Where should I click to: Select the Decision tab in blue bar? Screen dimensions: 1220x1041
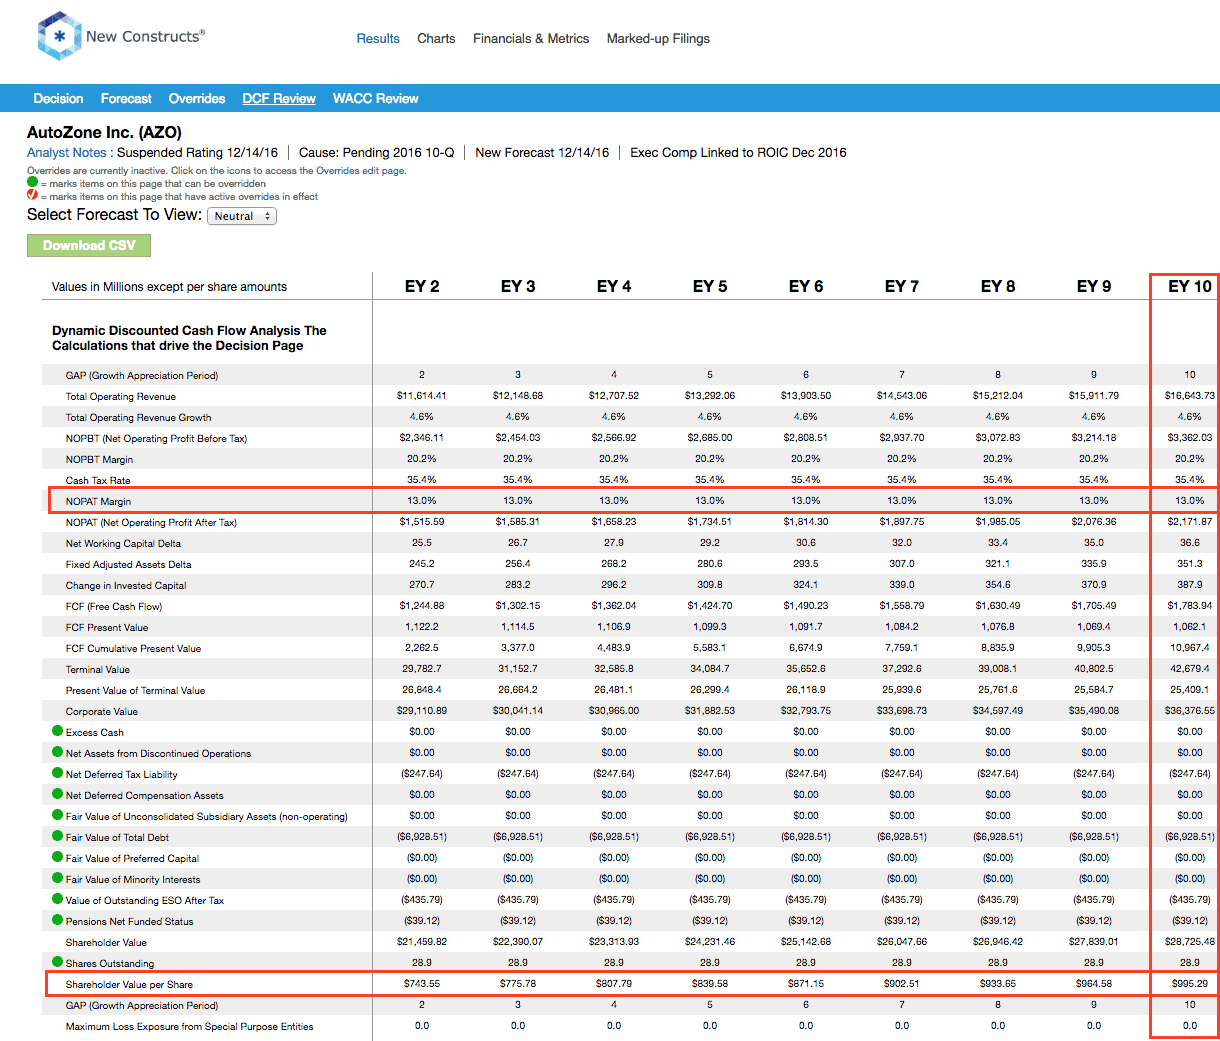point(58,99)
